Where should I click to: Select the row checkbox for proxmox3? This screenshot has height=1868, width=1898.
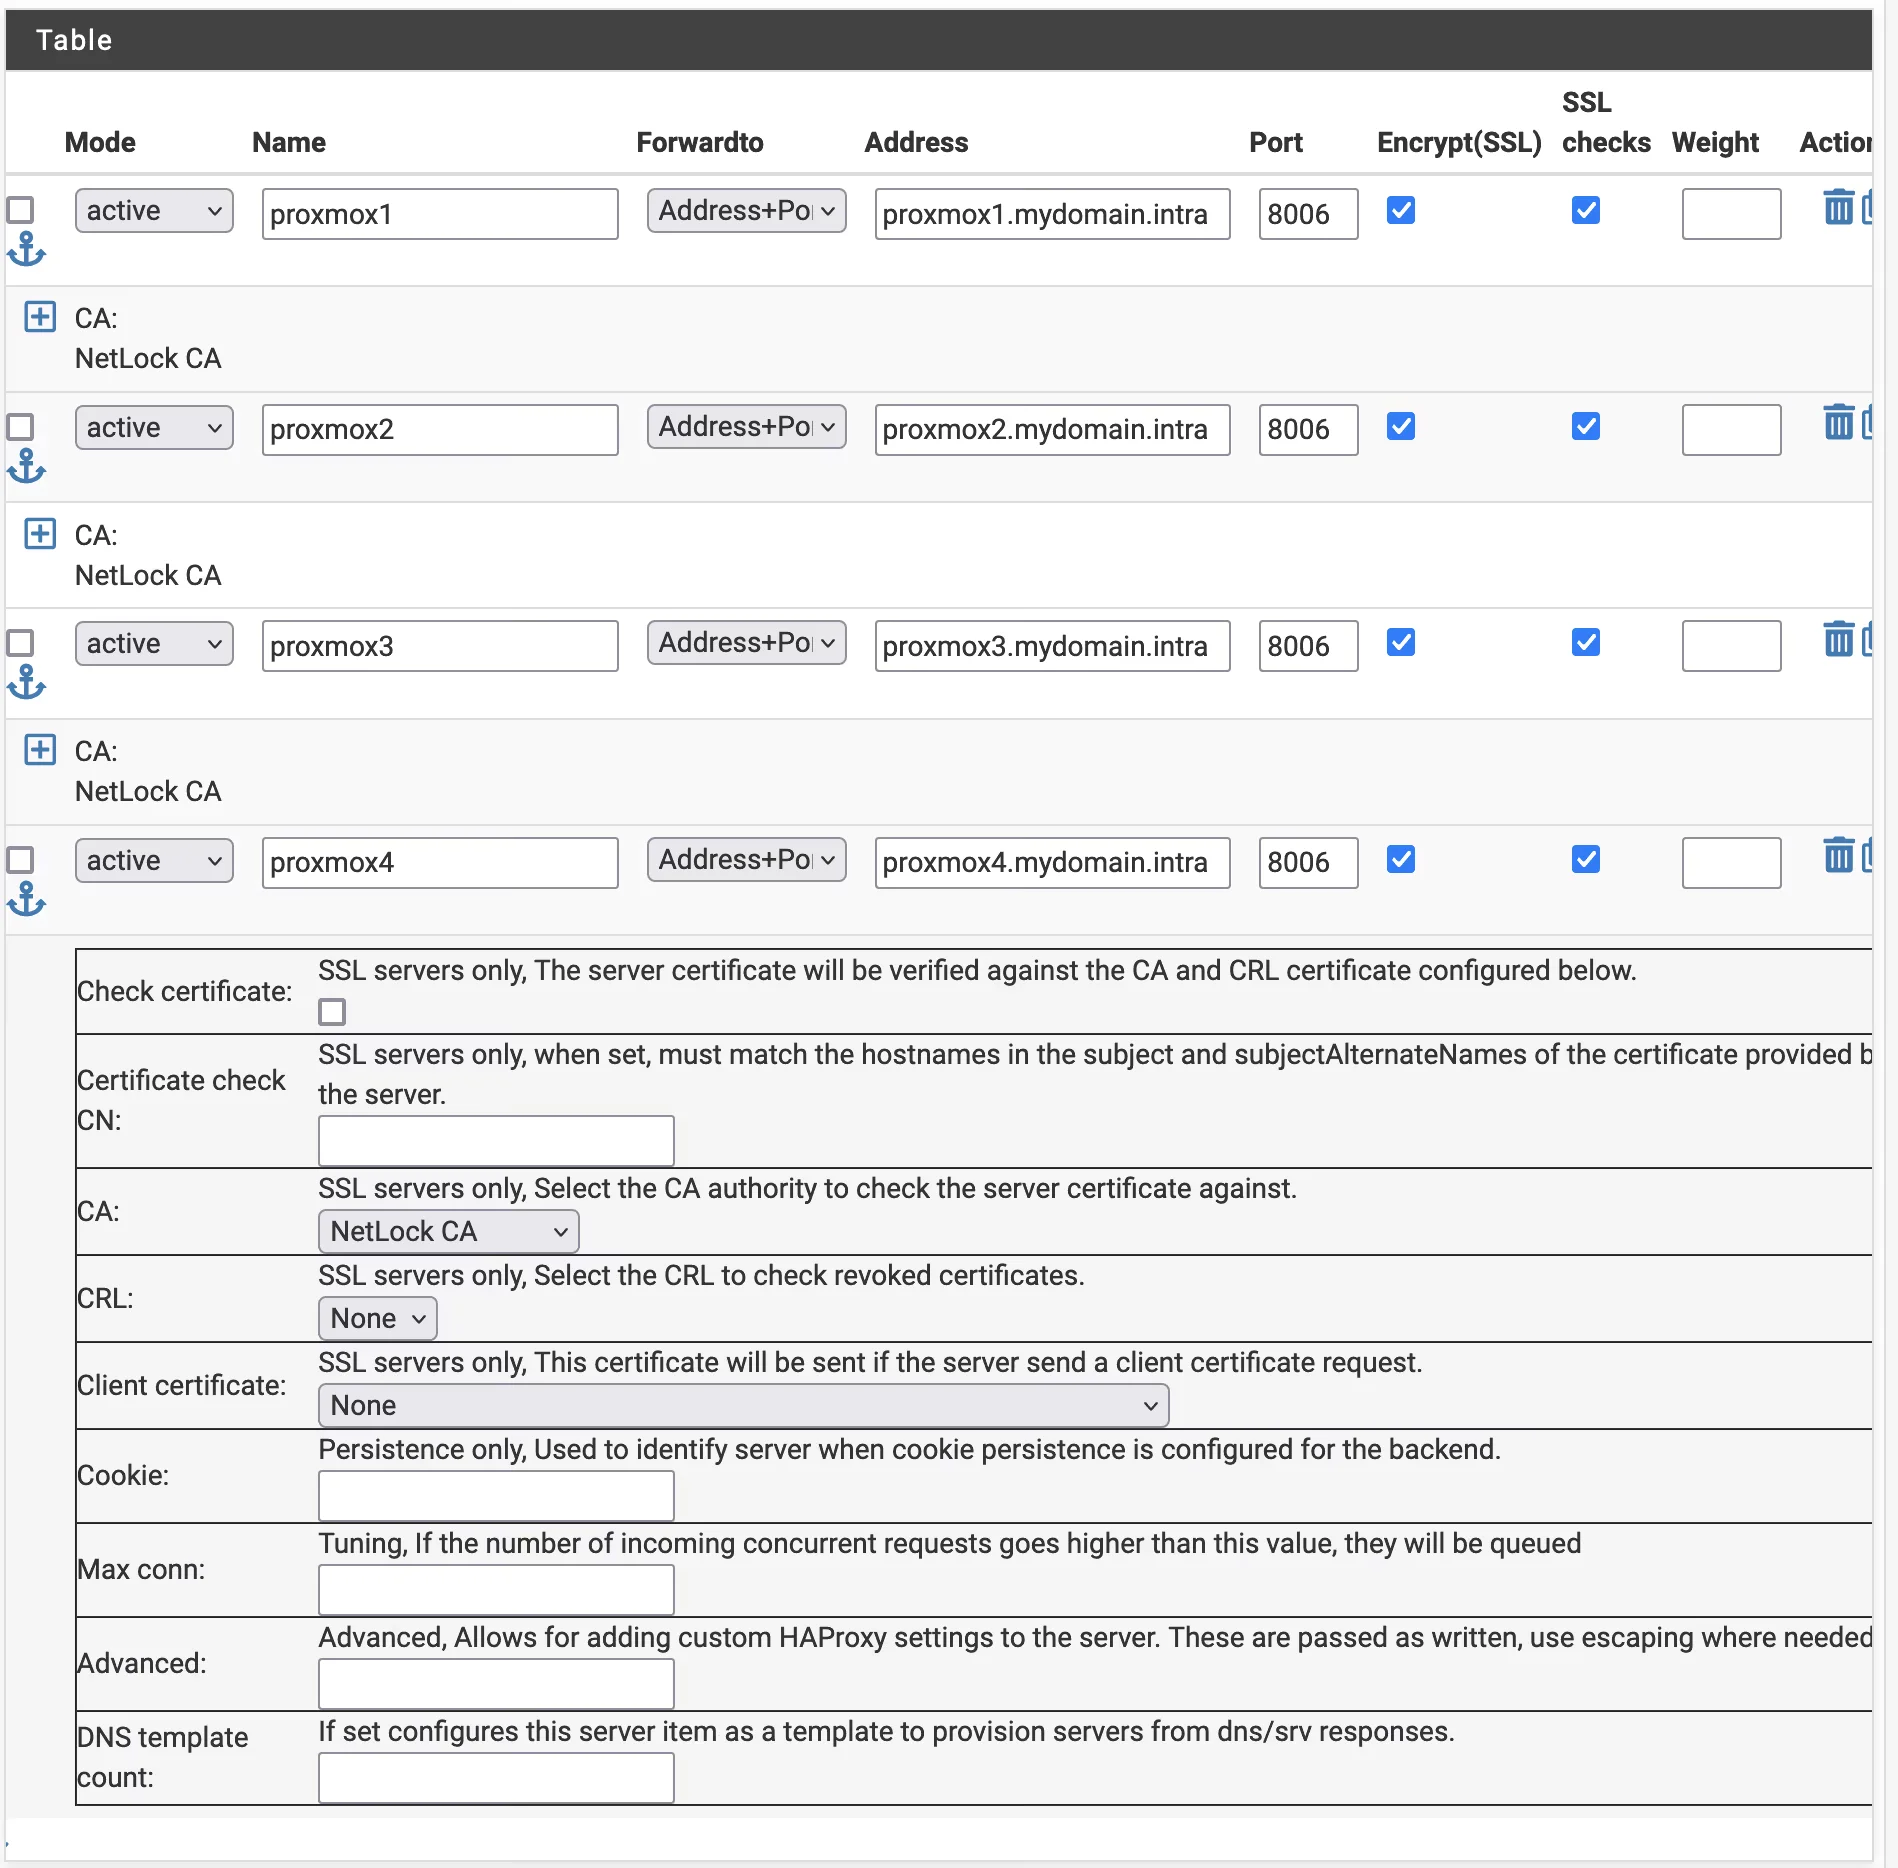(x=21, y=642)
